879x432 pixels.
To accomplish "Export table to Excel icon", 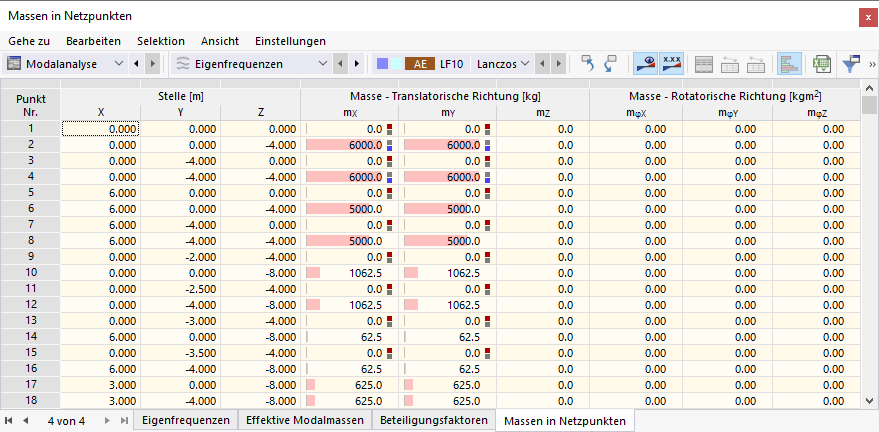I will click(821, 64).
